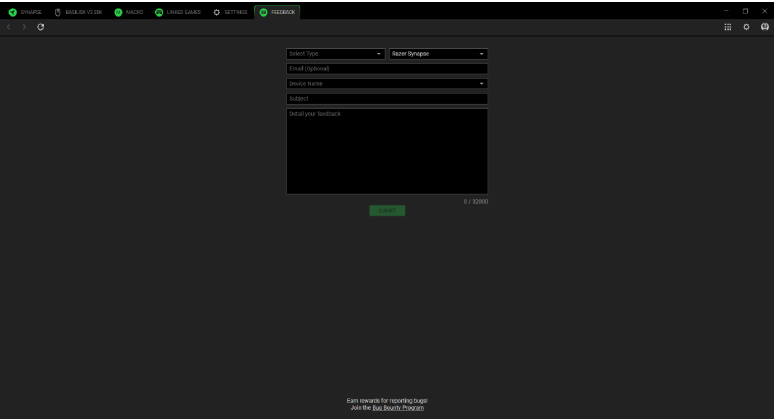The height and width of the screenshot is (420, 776).
Task: Restore the window size
Action: pyautogui.click(x=745, y=11)
